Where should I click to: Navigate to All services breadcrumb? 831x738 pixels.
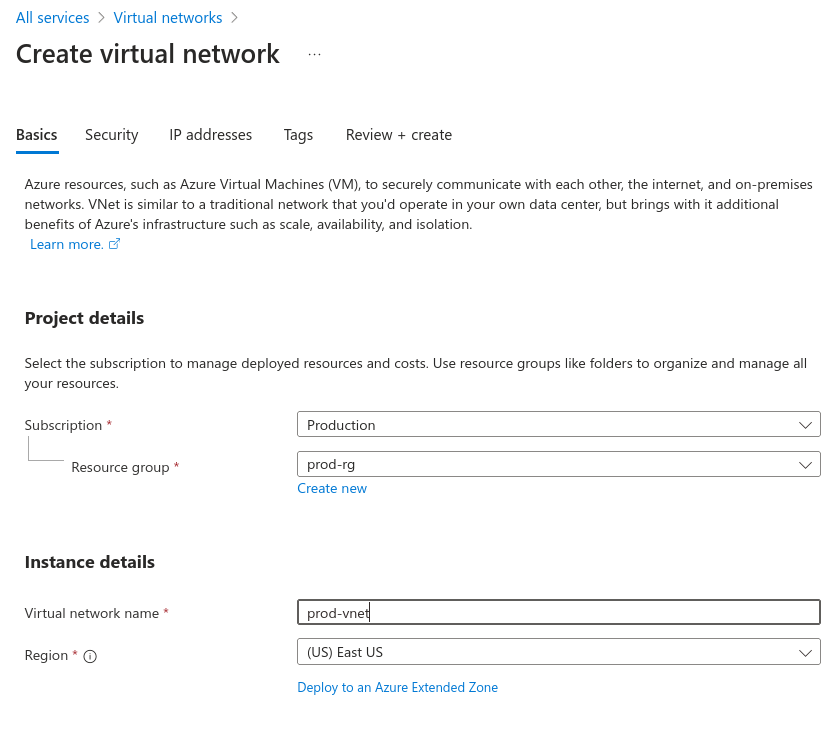(x=52, y=18)
